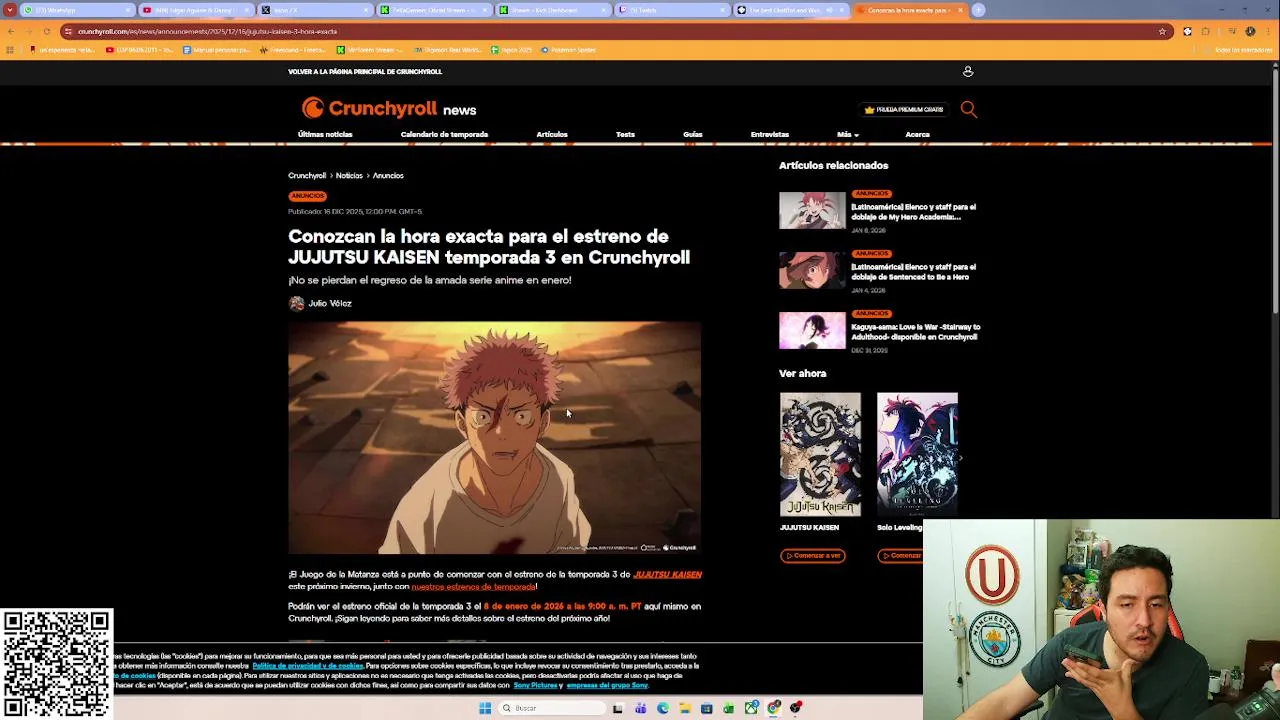The image size is (1280, 720).
Task: Open the apps grid icon in the bookmarks bar
Action: click(10, 50)
